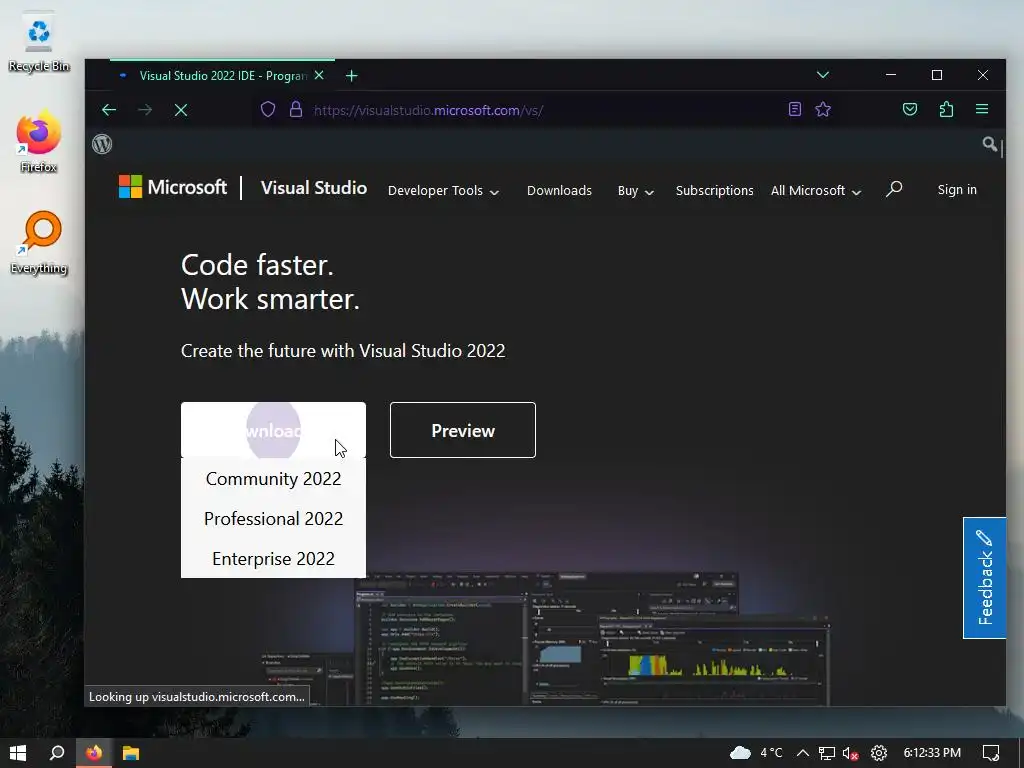Click Firefox in the taskbar
Image resolution: width=1024 pixels, height=768 pixels.
tap(94, 753)
